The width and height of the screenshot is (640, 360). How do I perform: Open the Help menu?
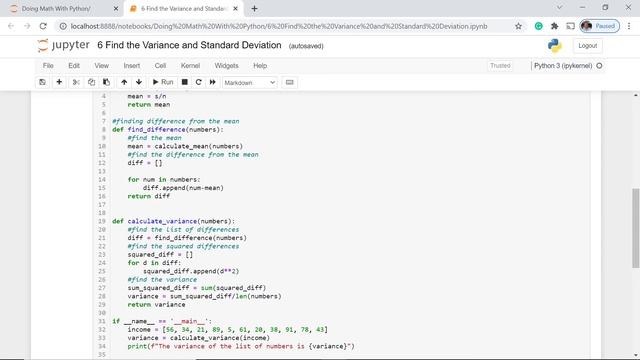[260, 66]
